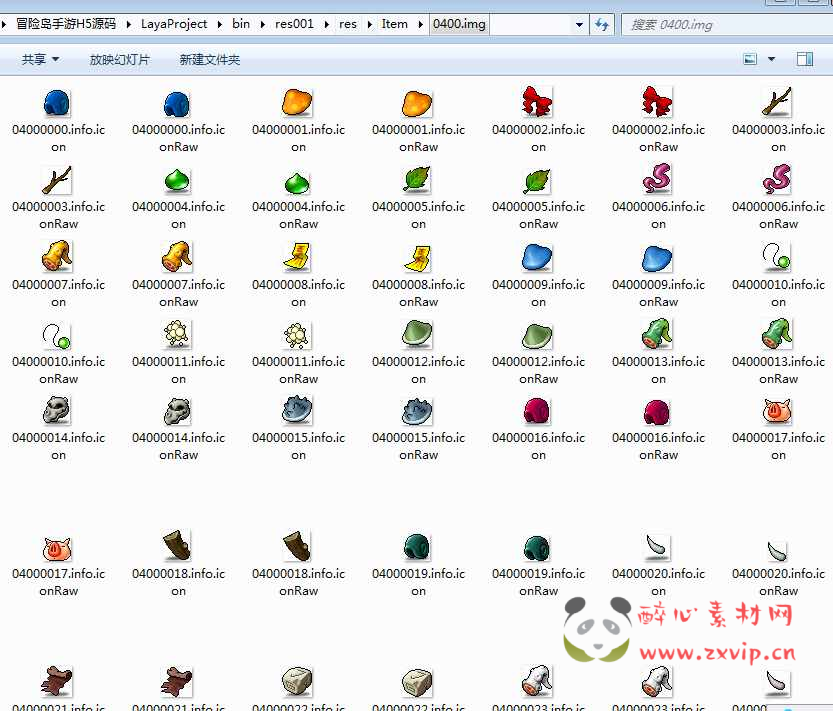Click the 04000004.info.icon green slime drop

[x=178, y=181]
